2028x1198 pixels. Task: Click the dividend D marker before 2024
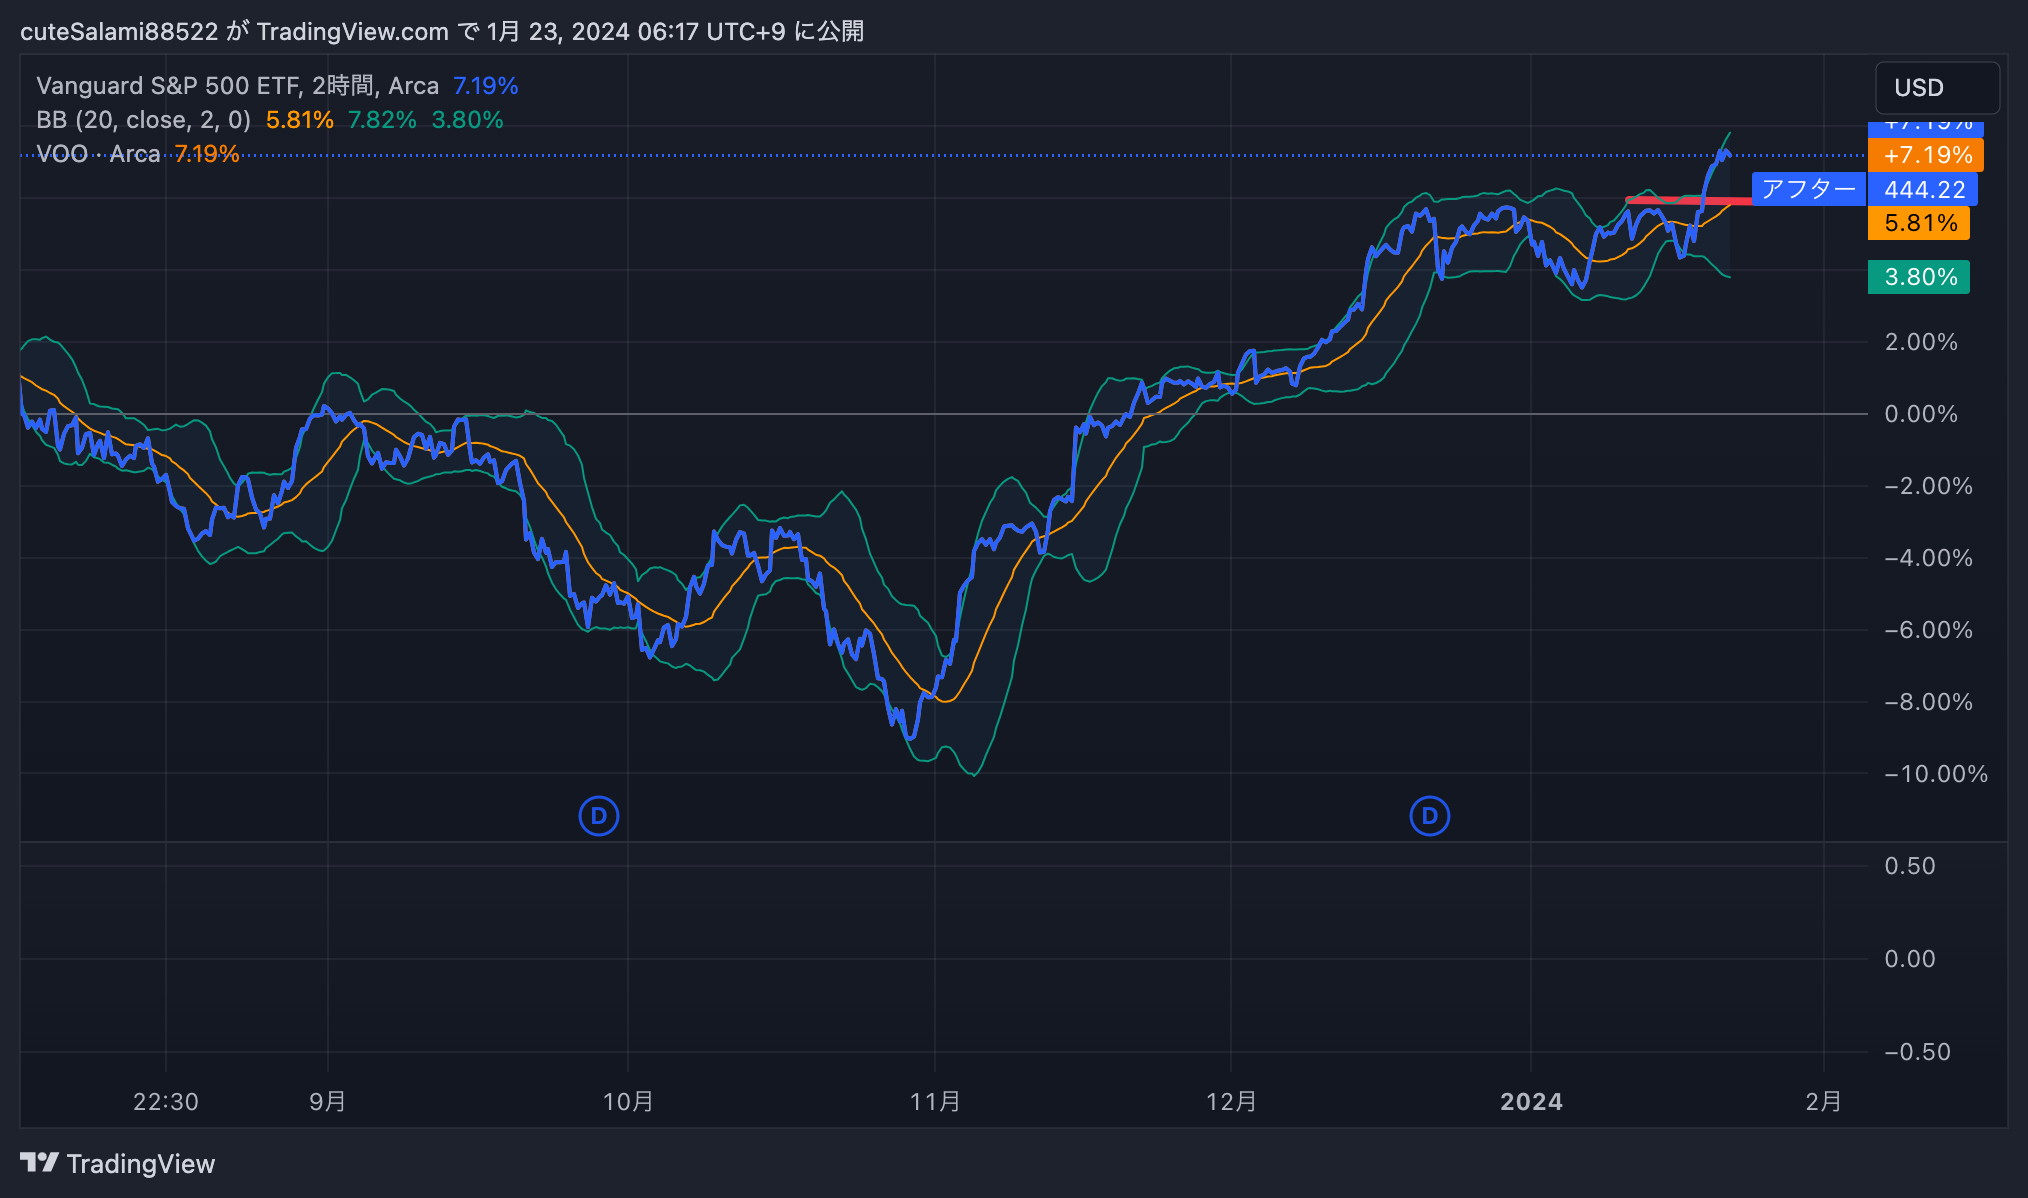point(1429,816)
